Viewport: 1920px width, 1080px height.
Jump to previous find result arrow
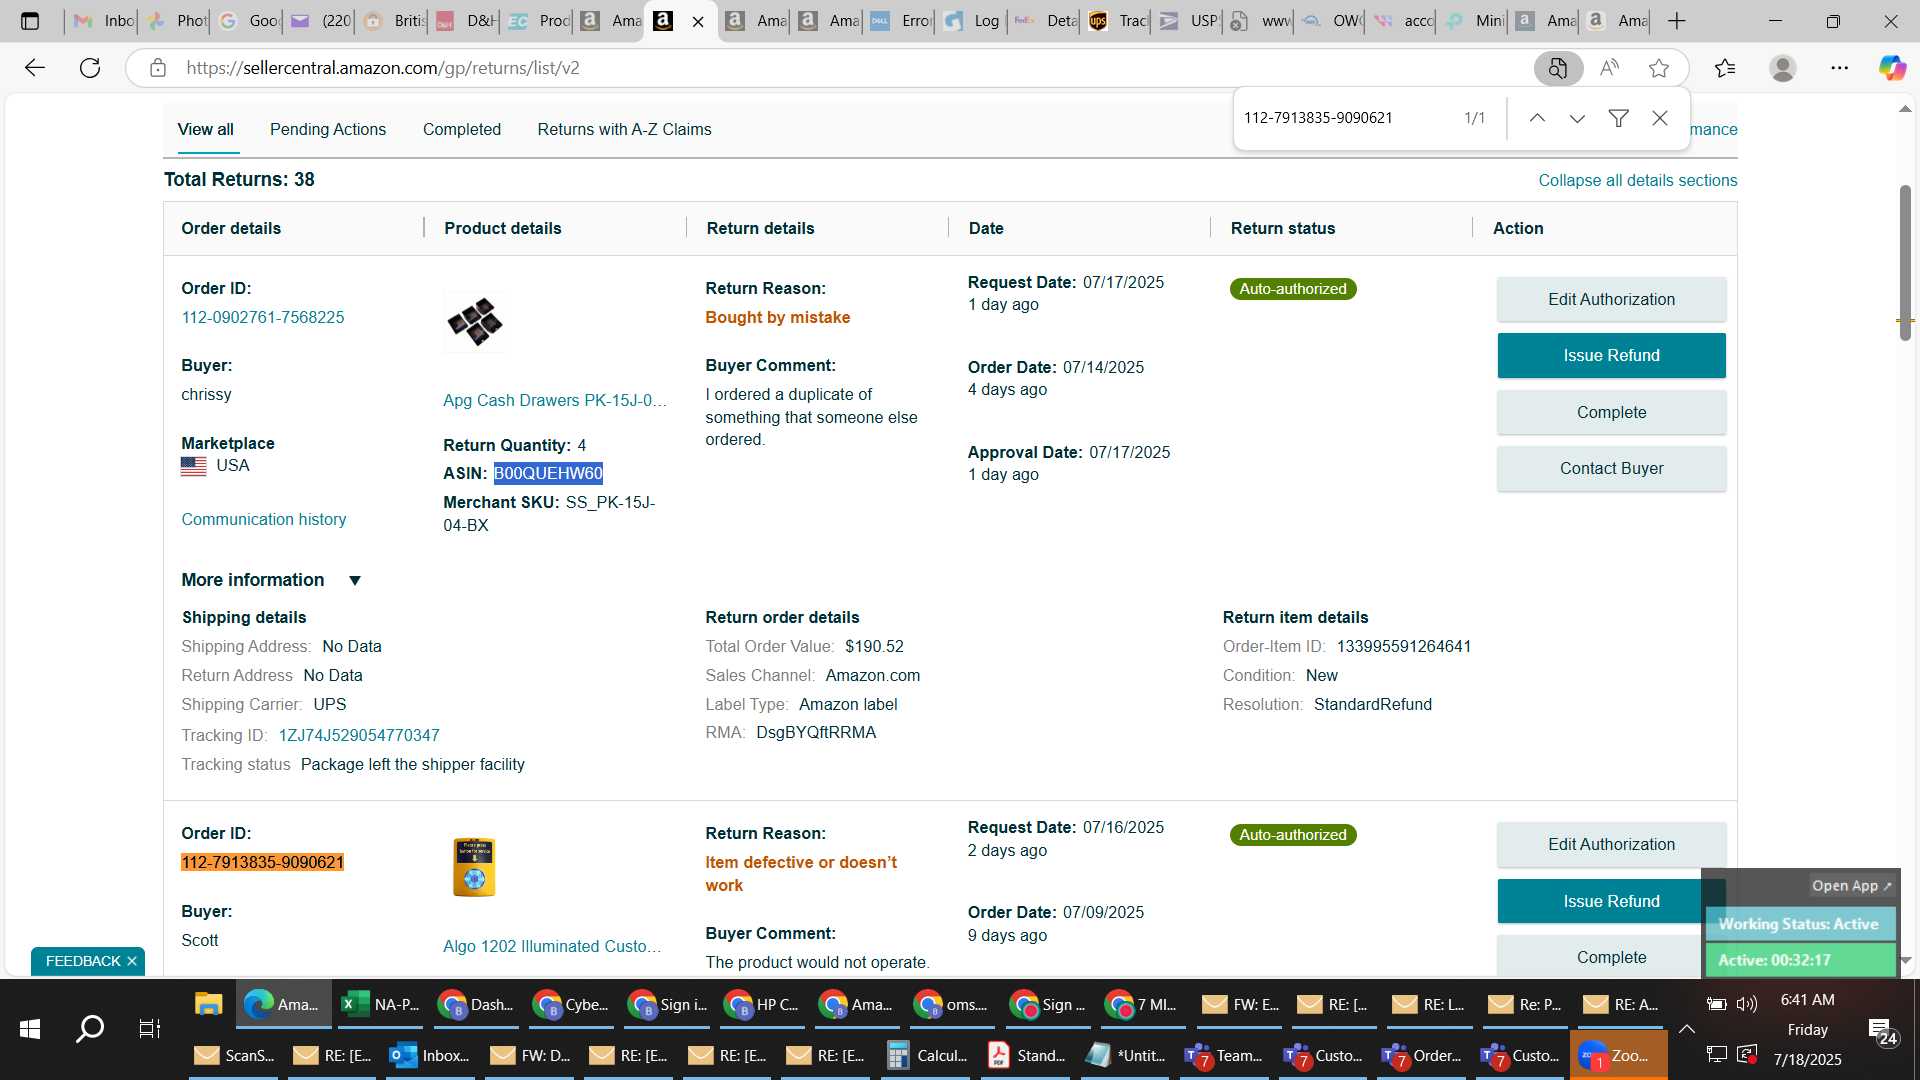(x=1537, y=118)
